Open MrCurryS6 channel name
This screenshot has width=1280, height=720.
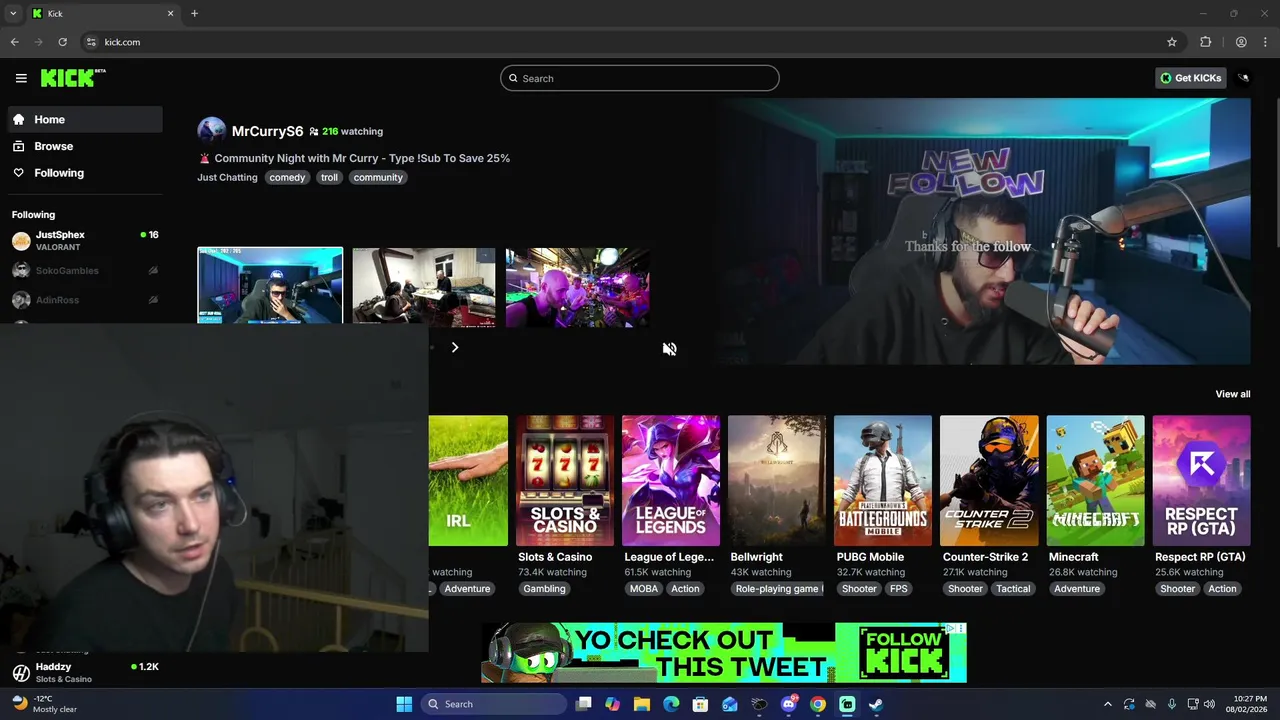[267, 131]
